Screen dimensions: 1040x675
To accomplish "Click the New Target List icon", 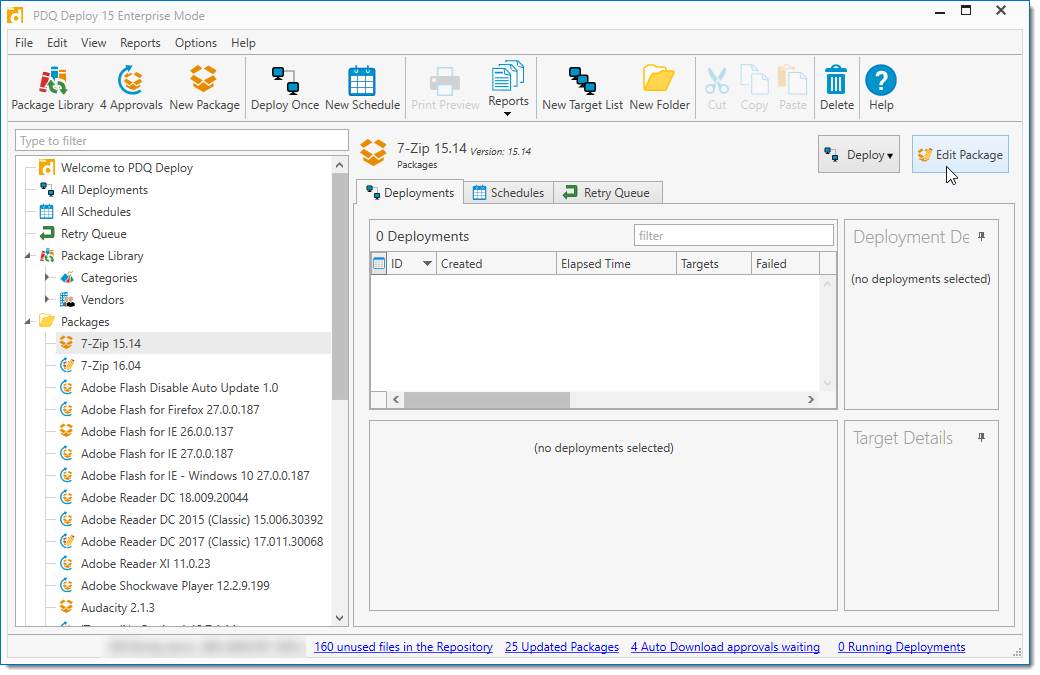I will point(582,88).
